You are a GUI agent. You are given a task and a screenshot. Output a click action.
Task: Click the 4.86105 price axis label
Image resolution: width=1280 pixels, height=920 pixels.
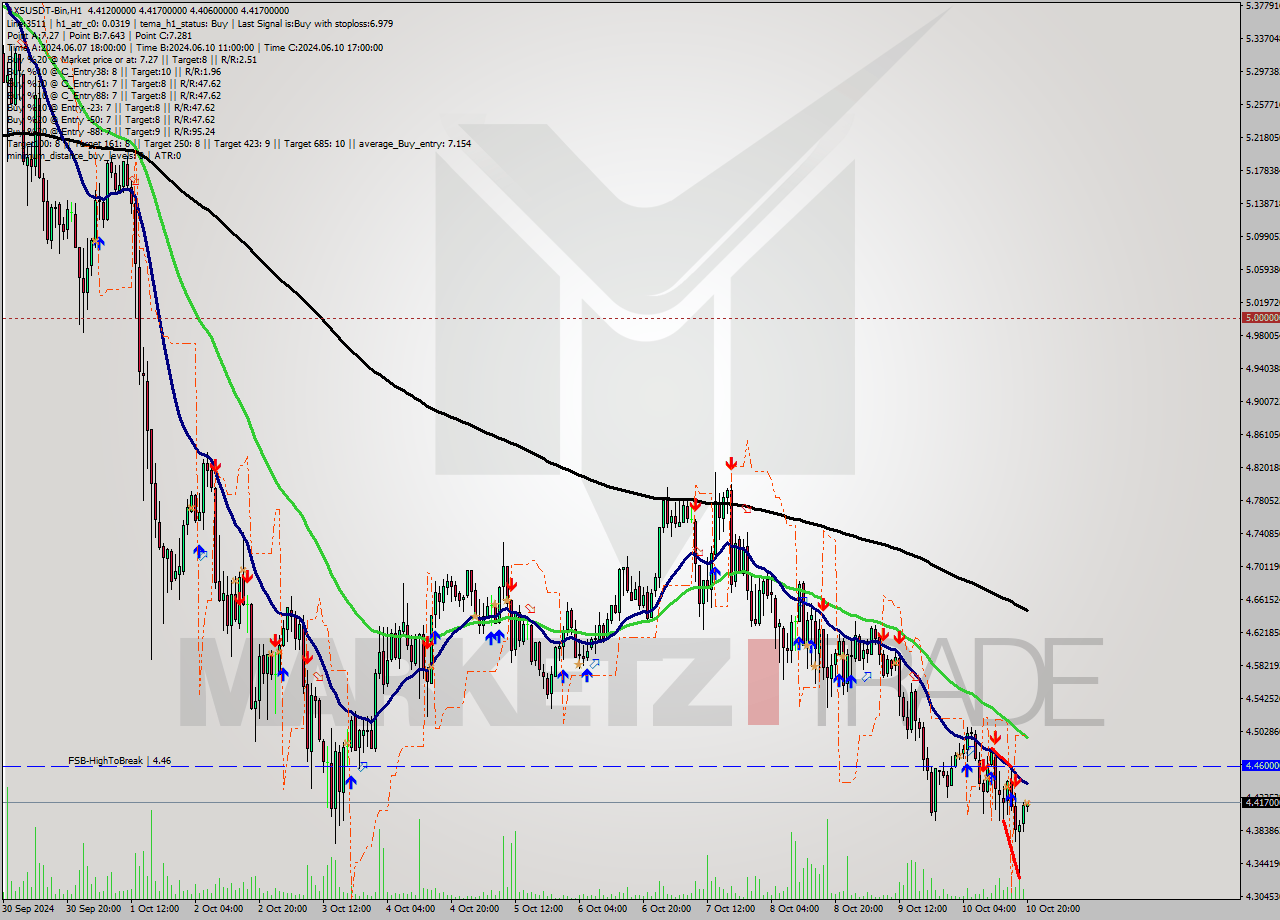tap(1261, 434)
